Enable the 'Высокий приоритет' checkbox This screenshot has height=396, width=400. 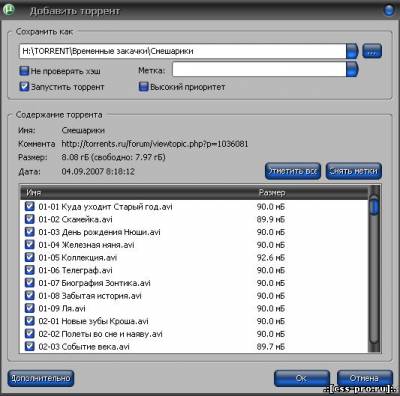(143, 87)
